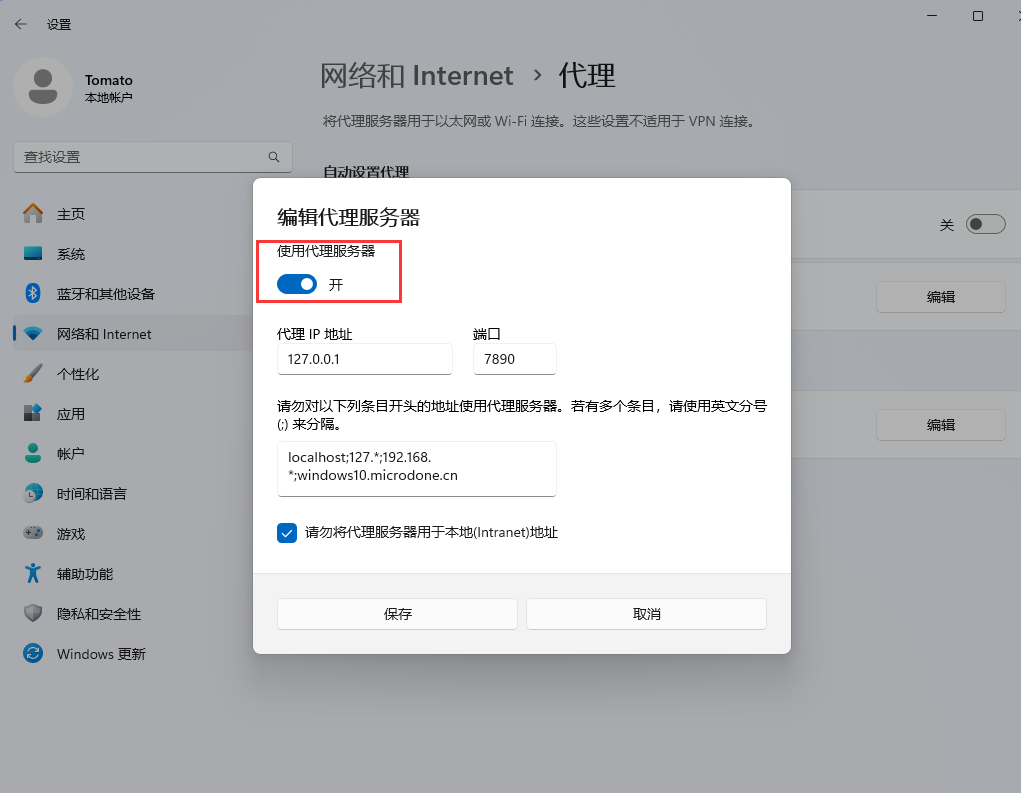Select 辅助功能 in the sidebar
Screen dimensions: 1021x793
click(84, 574)
